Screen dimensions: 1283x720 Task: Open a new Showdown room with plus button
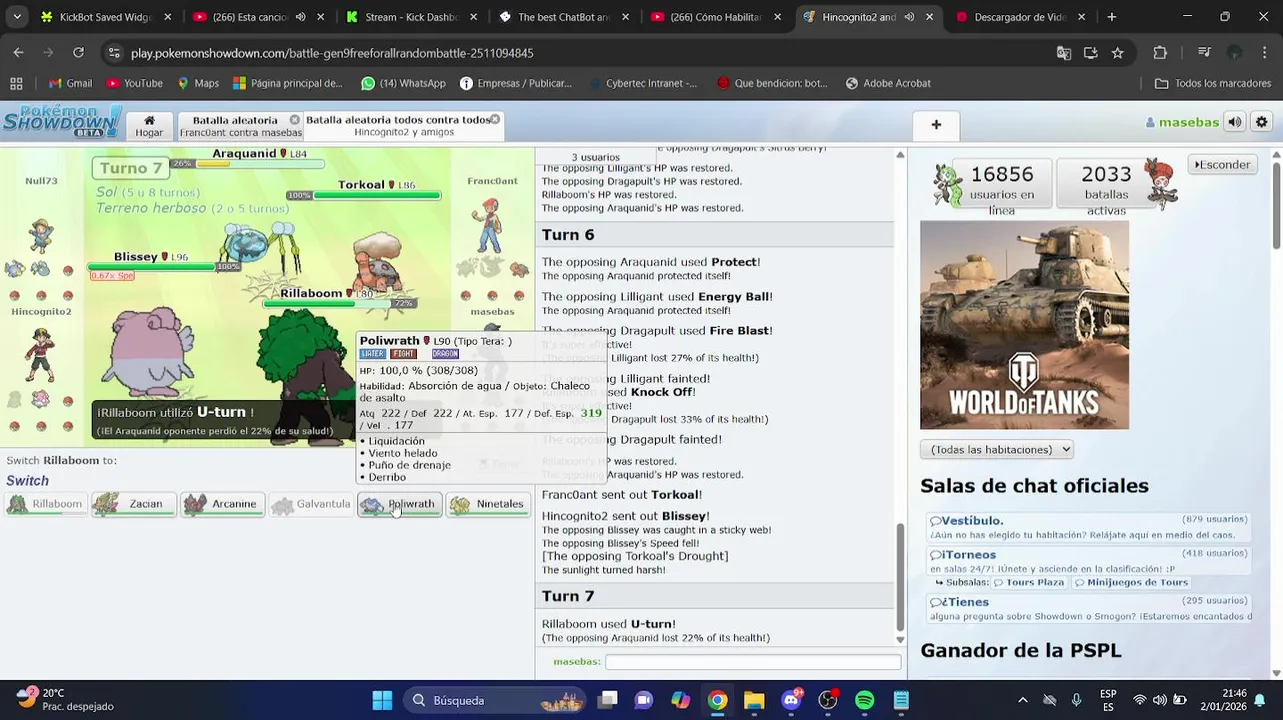pyautogui.click(x=936, y=125)
